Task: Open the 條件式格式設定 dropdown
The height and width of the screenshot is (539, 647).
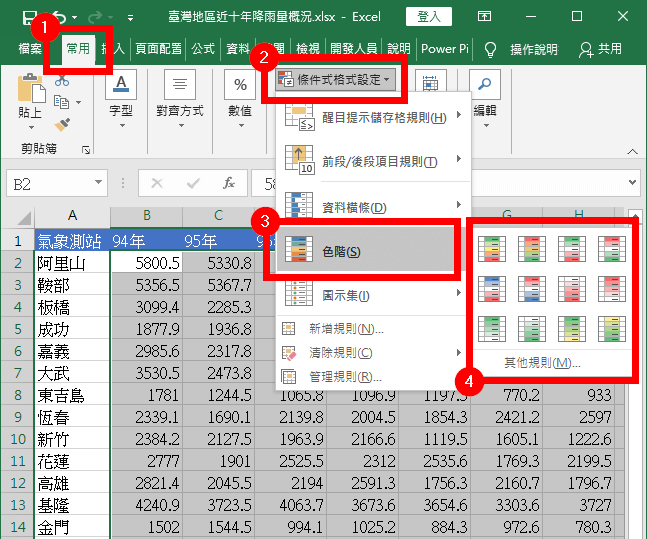Action: [335, 79]
